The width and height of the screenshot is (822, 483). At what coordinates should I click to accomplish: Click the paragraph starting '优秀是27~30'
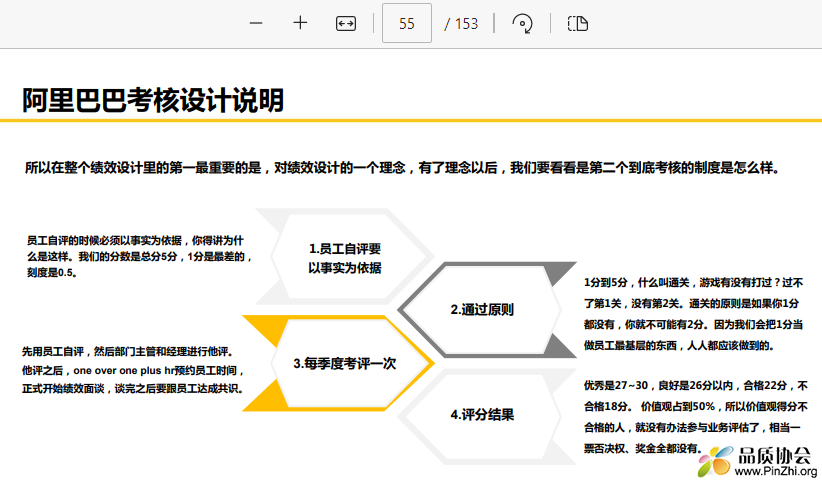pyautogui.click(x=696, y=417)
